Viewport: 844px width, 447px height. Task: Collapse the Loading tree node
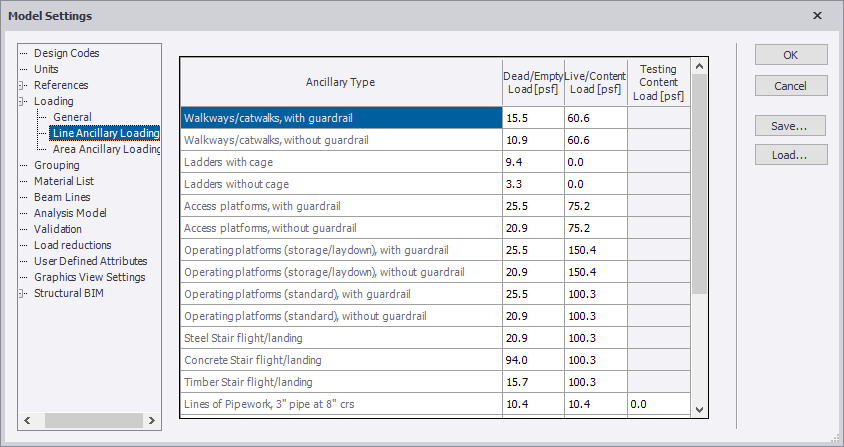(23, 101)
